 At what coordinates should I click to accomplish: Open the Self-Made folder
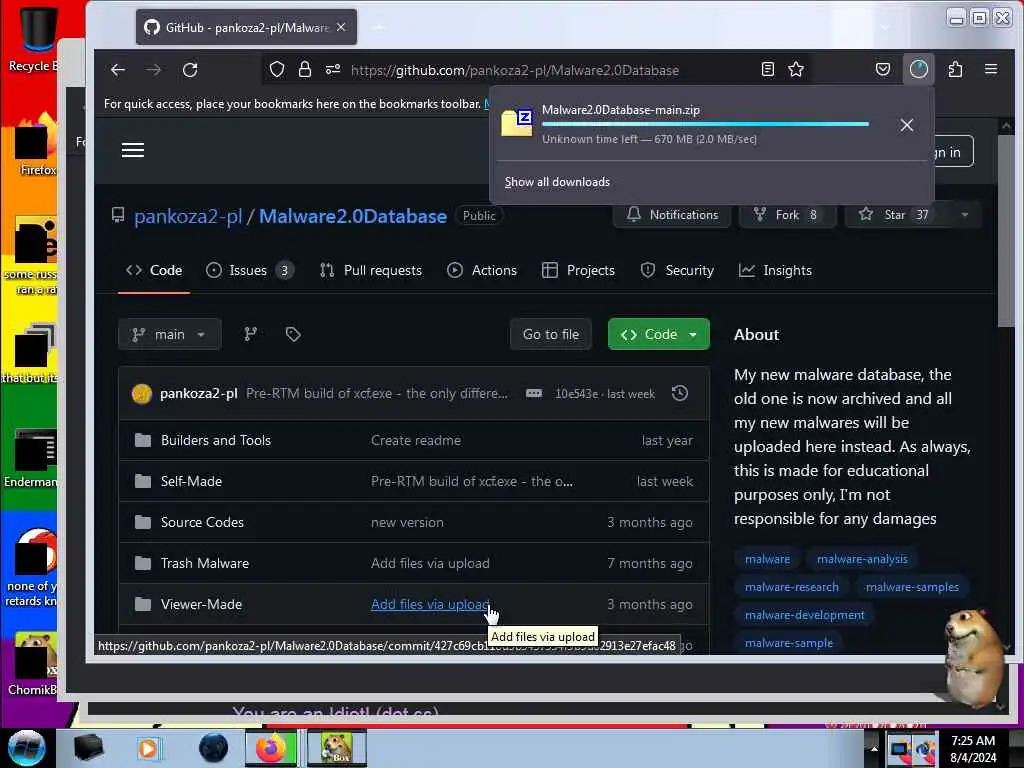pyautogui.click(x=191, y=481)
